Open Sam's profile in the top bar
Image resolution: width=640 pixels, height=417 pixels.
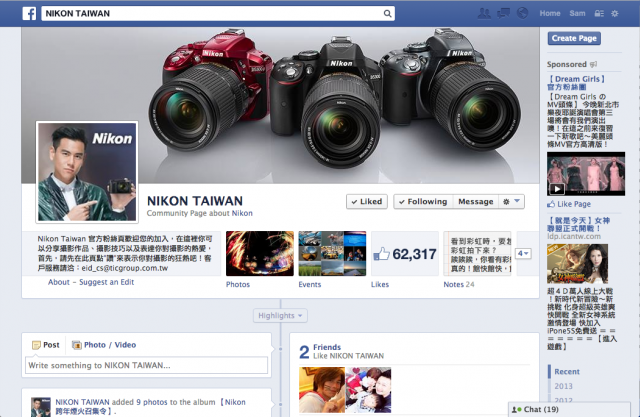[x=577, y=13]
